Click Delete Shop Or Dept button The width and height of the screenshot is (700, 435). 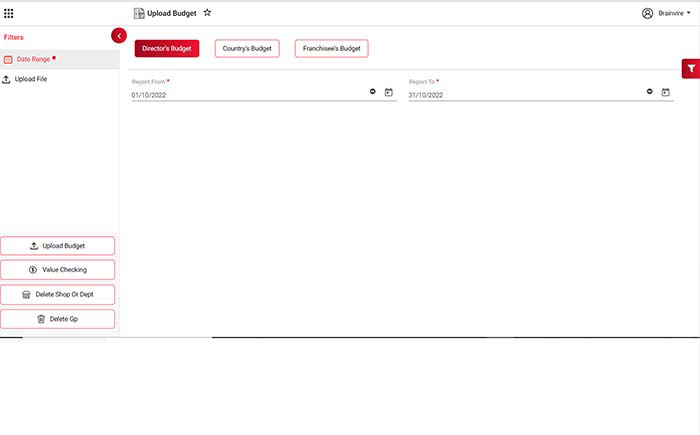coord(58,294)
